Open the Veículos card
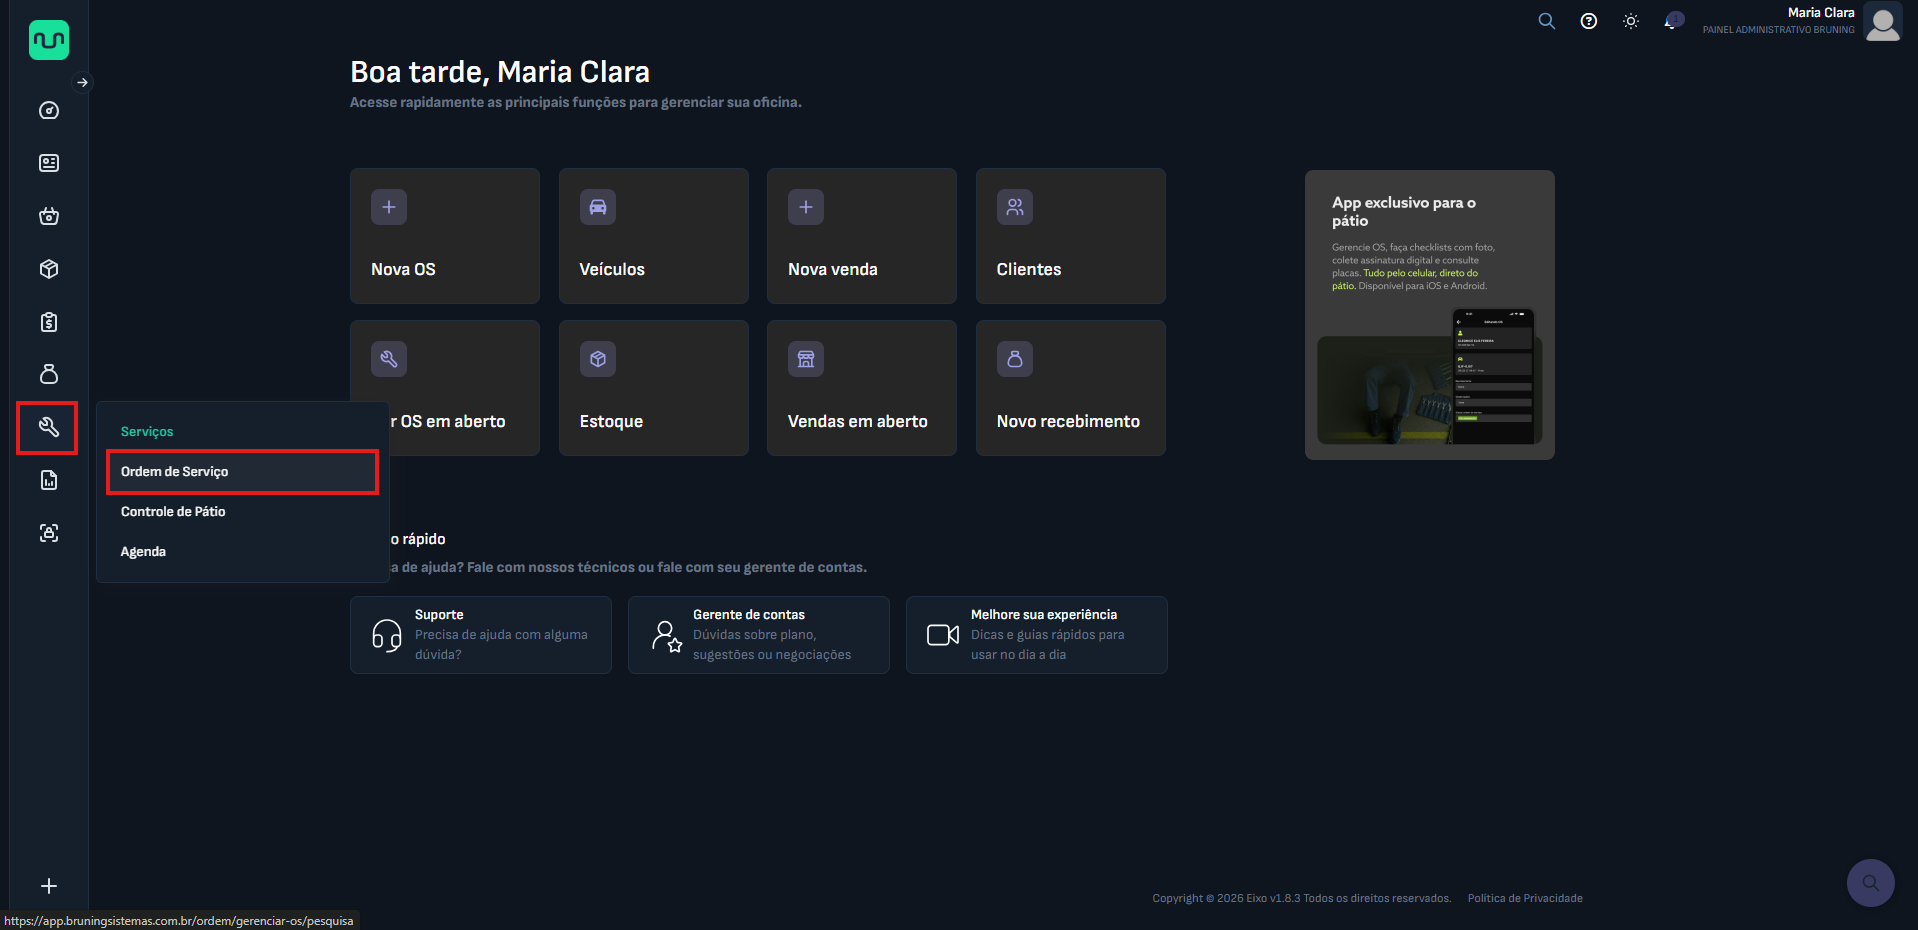1918x930 pixels. pos(654,236)
